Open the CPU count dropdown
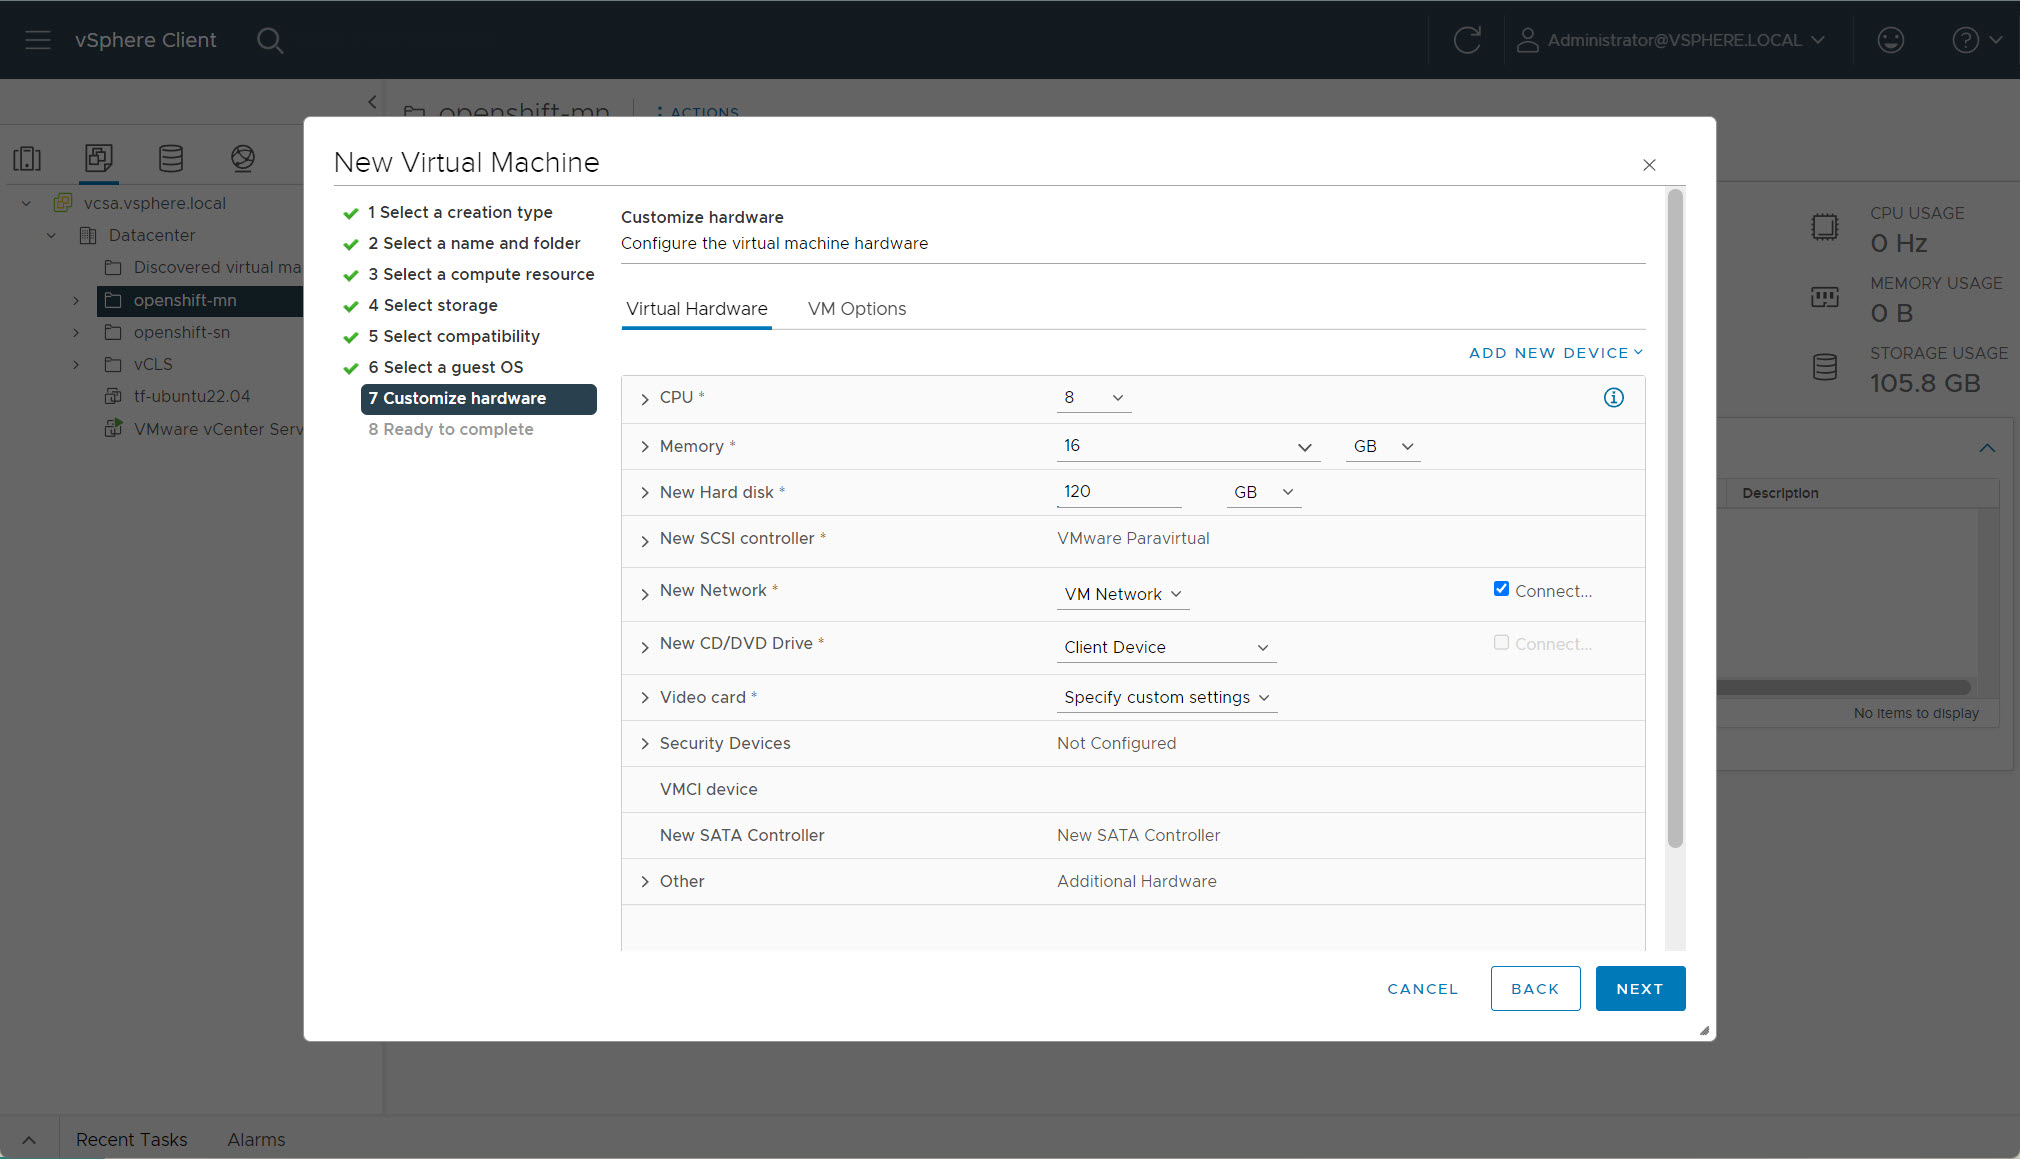Image resolution: width=2020 pixels, height=1159 pixels. [x=1094, y=398]
